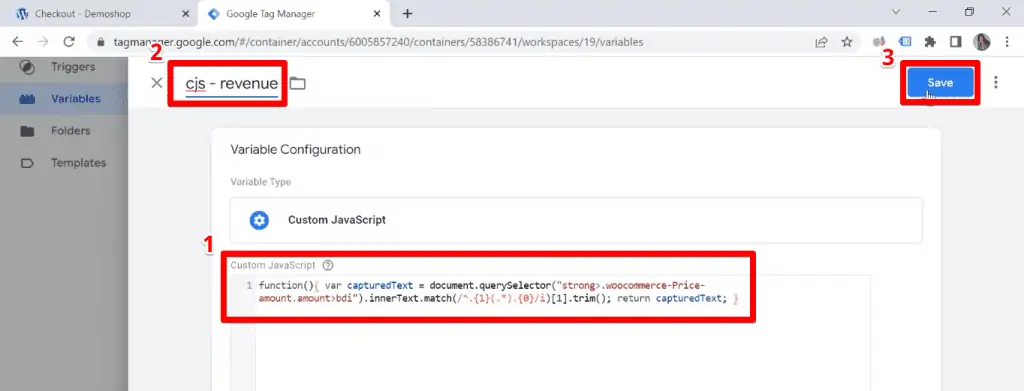The image size is (1024, 391).
Task: Click the share page icon in address bar
Action: (x=821, y=42)
